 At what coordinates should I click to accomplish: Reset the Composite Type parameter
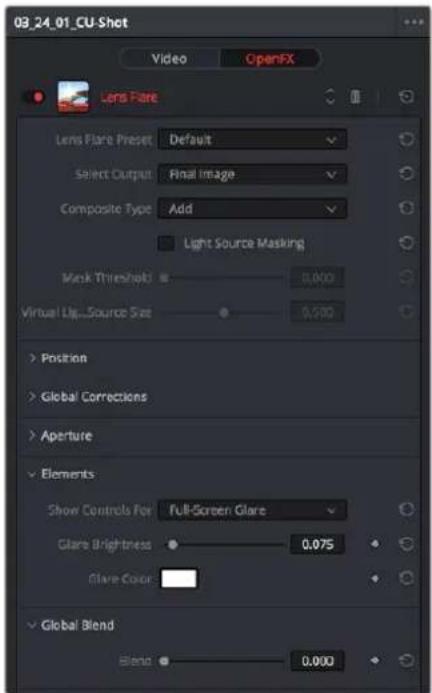(406, 209)
